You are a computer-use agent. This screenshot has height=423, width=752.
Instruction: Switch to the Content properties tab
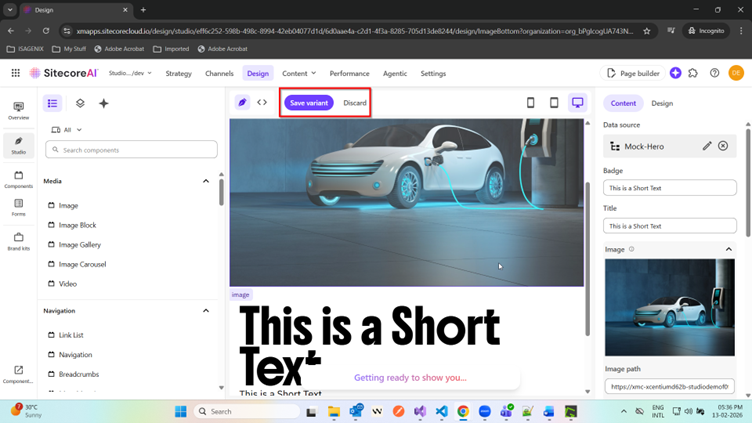[x=623, y=103]
